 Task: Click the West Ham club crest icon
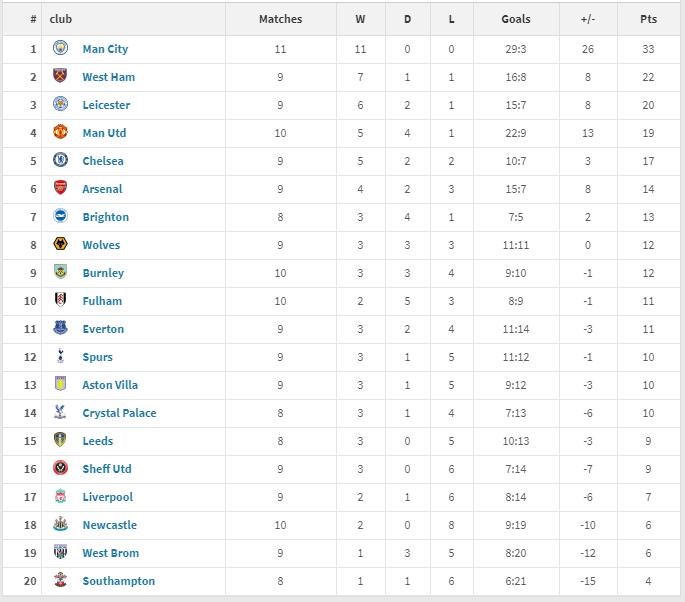[60, 76]
